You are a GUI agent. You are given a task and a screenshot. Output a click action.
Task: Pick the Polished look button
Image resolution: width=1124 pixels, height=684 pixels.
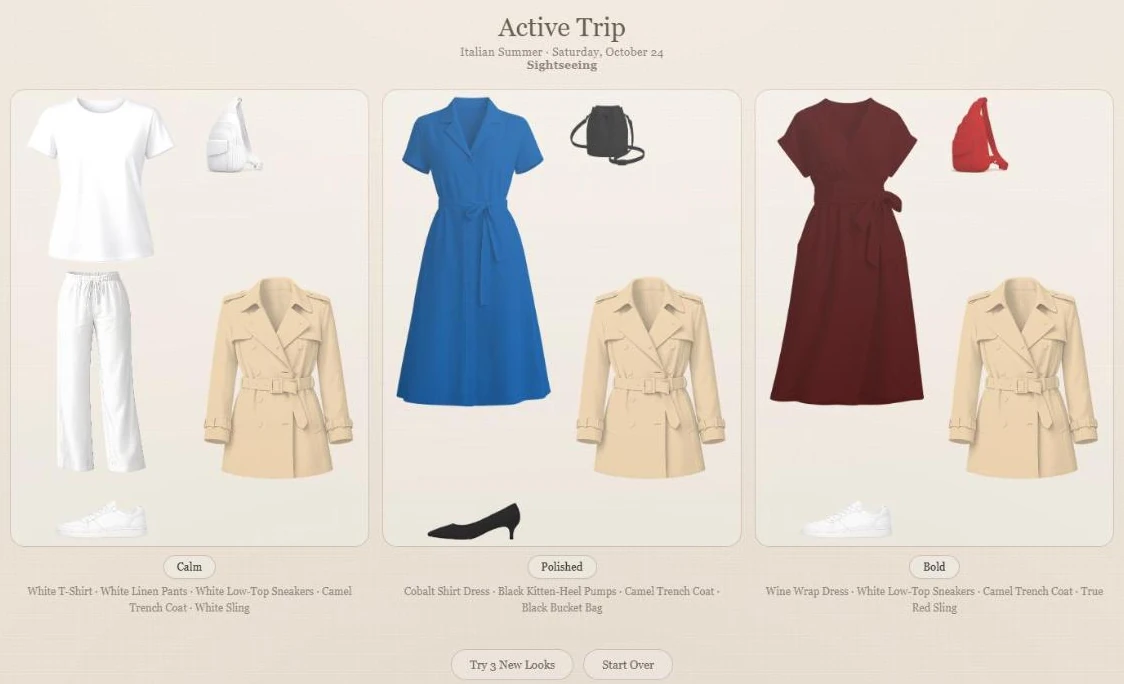pyautogui.click(x=562, y=566)
